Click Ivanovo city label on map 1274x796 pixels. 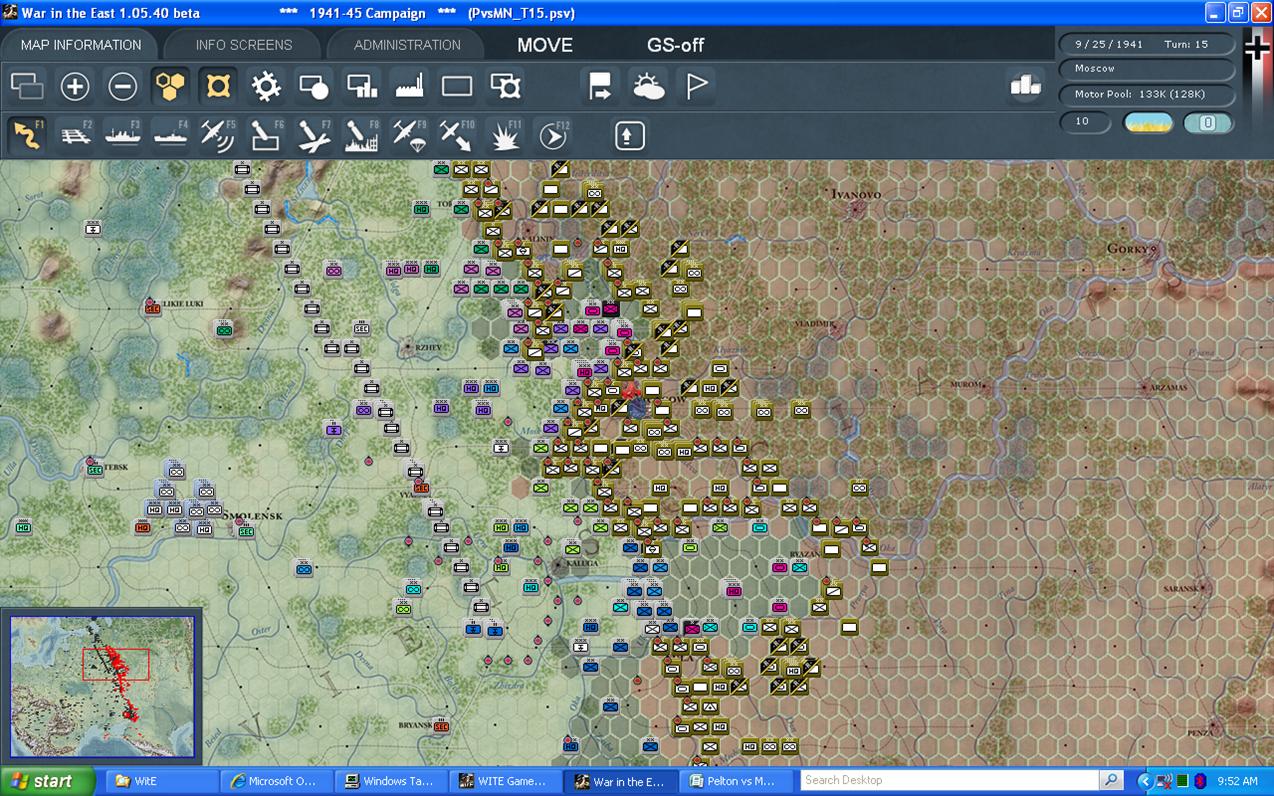tap(856, 193)
